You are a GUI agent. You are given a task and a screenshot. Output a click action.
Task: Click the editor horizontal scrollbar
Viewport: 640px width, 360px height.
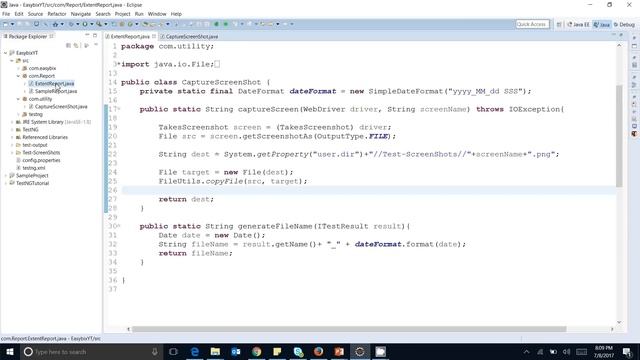point(349,329)
